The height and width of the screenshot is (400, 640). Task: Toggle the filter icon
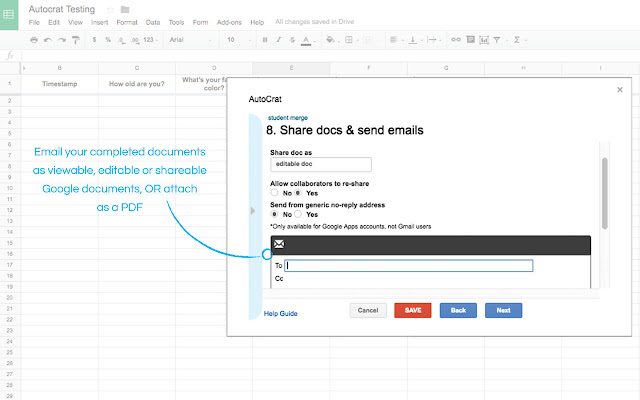click(x=497, y=40)
